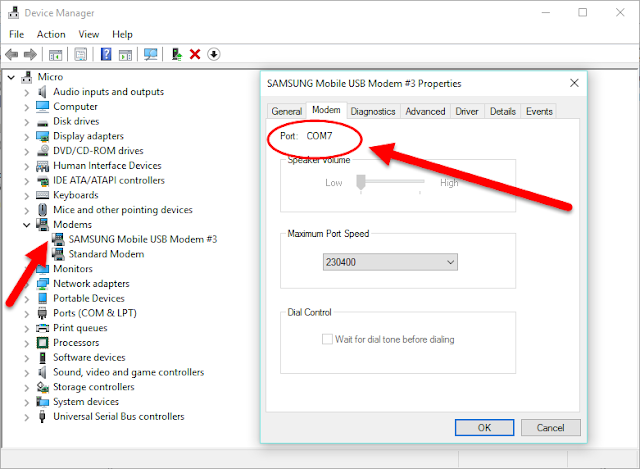Click the Cancel button
Image resolution: width=640 pixels, height=469 pixels.
click(x=550, y=427)
